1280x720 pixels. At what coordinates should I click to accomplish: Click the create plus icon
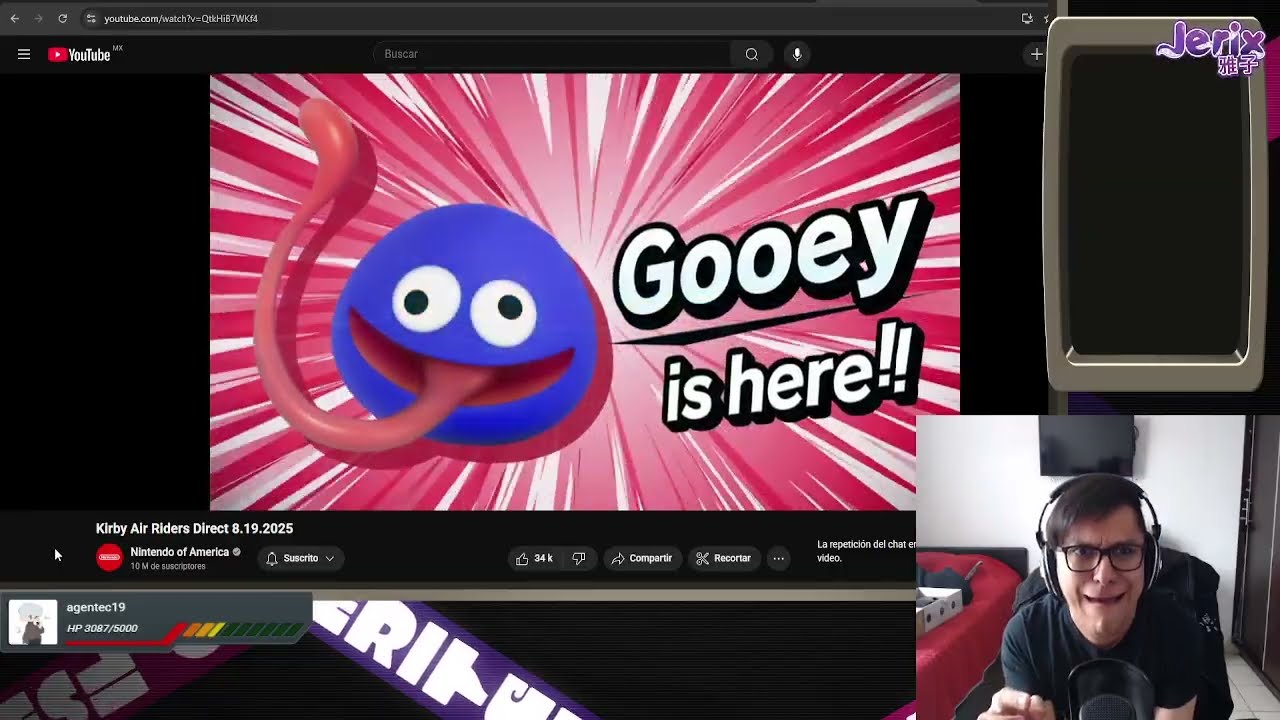pyautogui.click(x=1036, y=54)
